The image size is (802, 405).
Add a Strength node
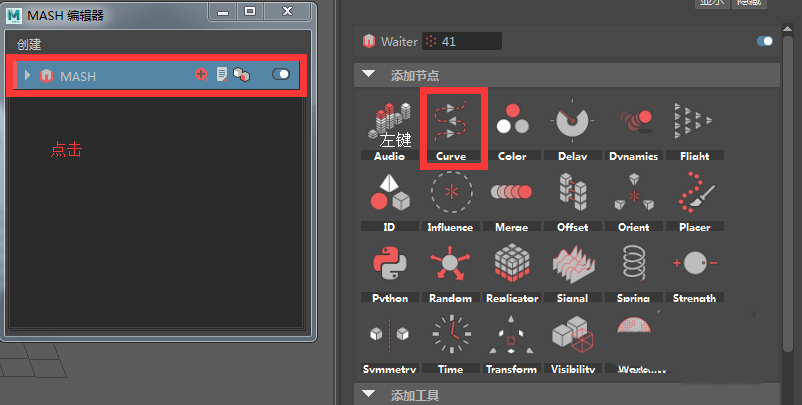coord(695,272)
